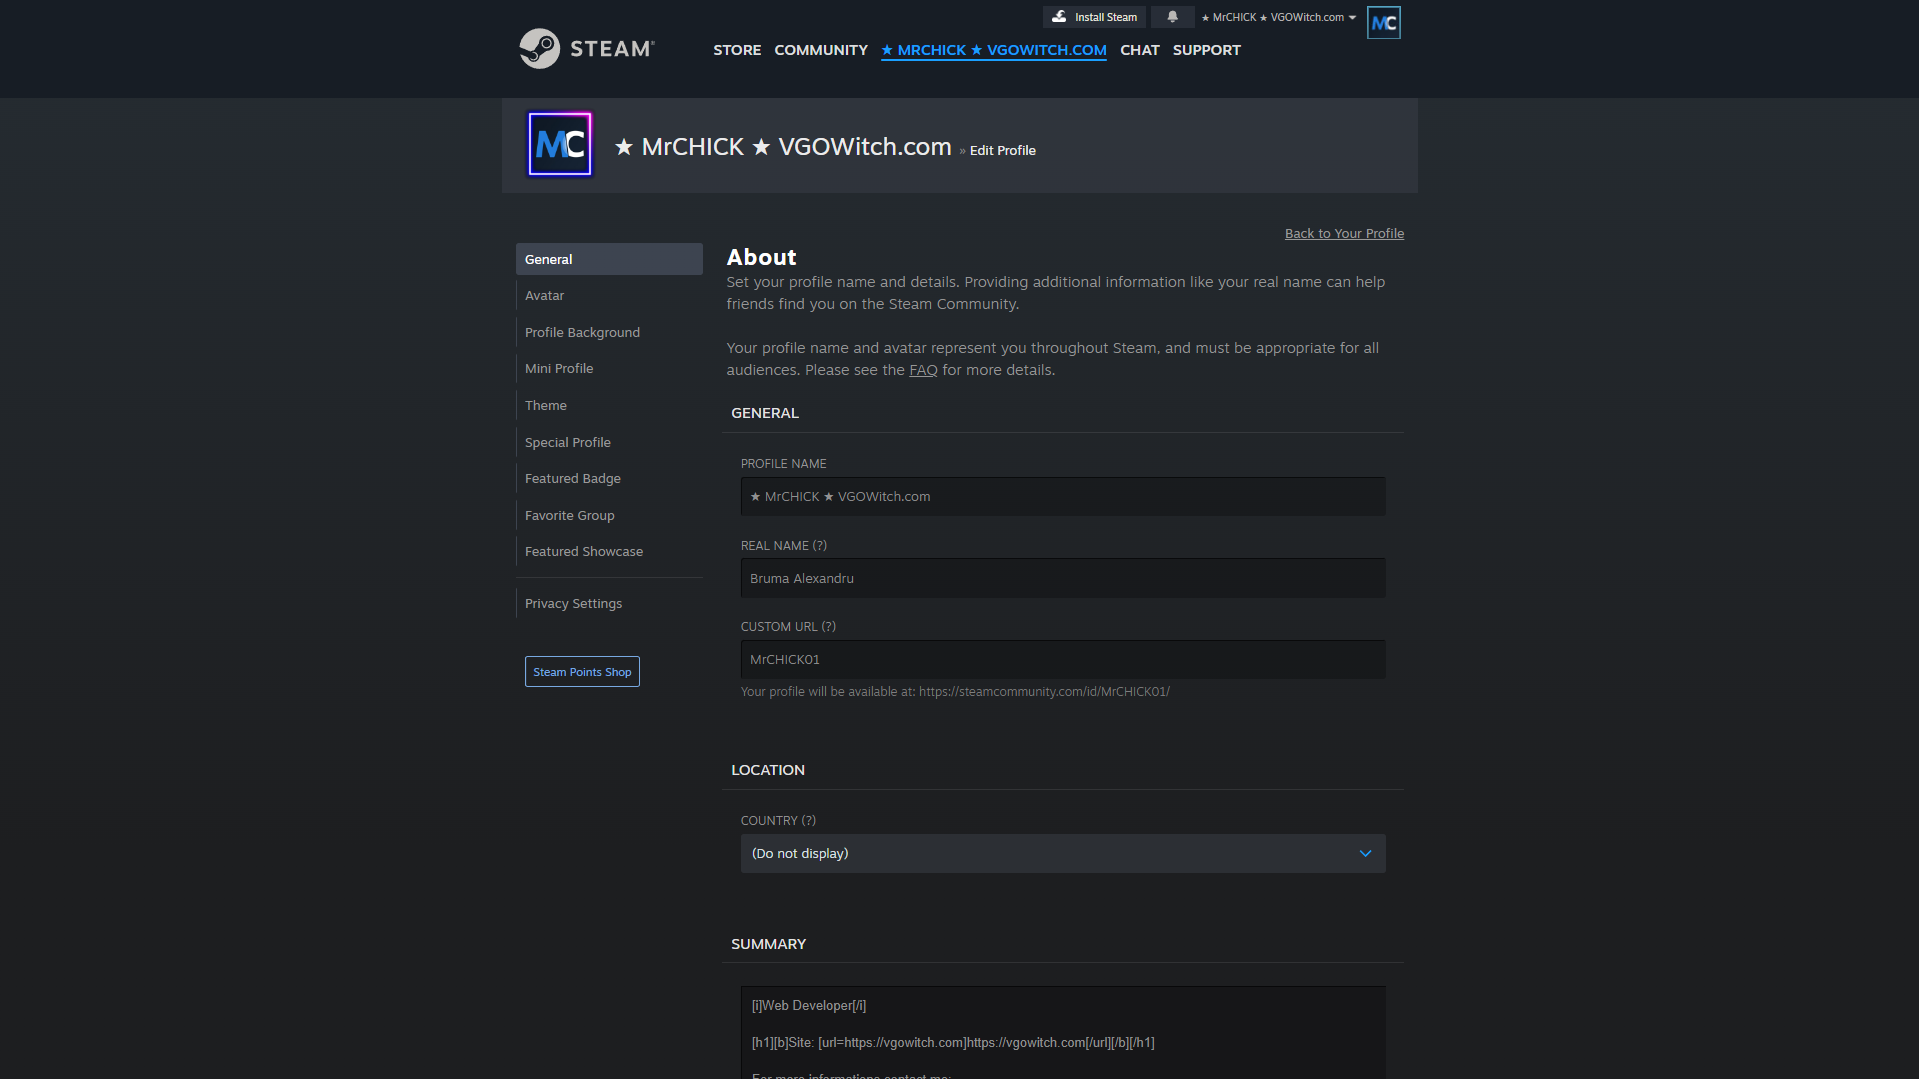The height and width of the screenshot is (1079, 1919).
Task: Click the Steam Points Shop button
Action: coord(582,672)
